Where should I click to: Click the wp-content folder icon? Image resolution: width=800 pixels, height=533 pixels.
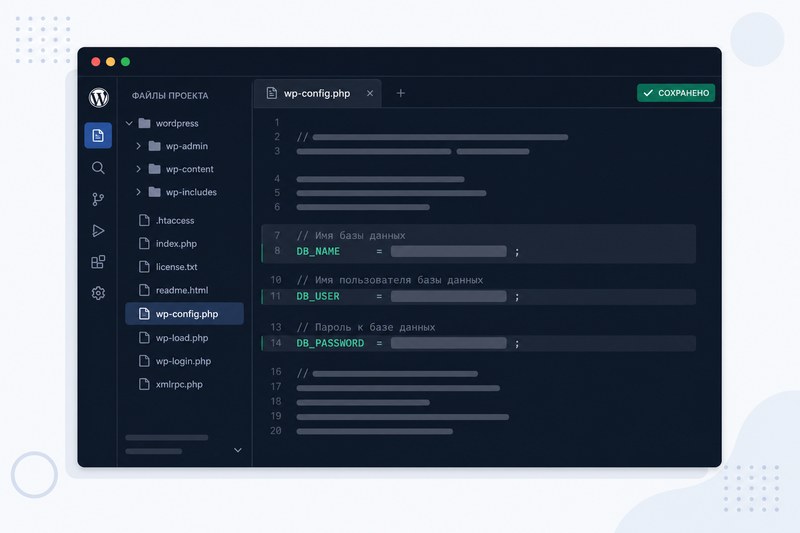(x=154, y=169)
